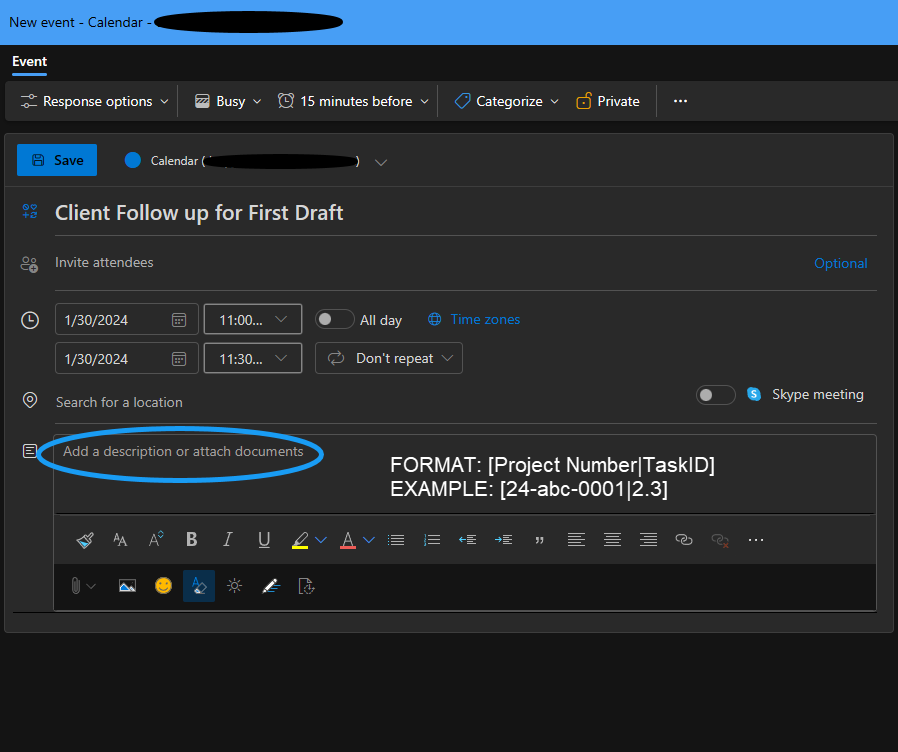Click the end date 1/30/2024 field
Screen dimensions: 898x752
(x=127, y=358)
